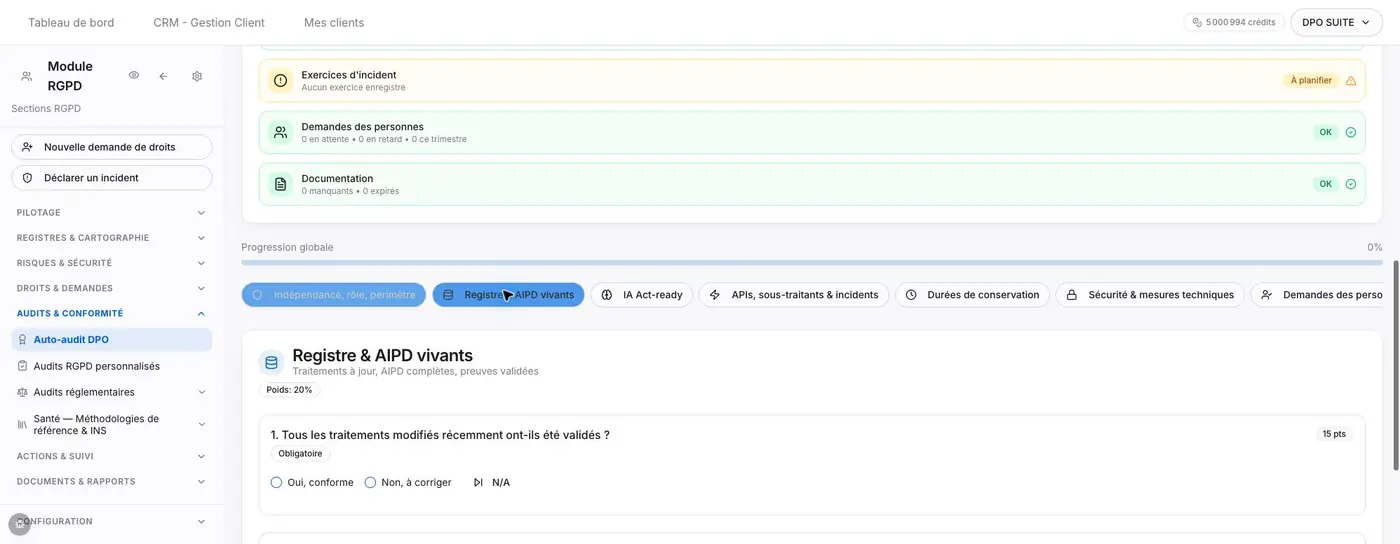
Task: Go to Mes clients
Action: point(334,22)
